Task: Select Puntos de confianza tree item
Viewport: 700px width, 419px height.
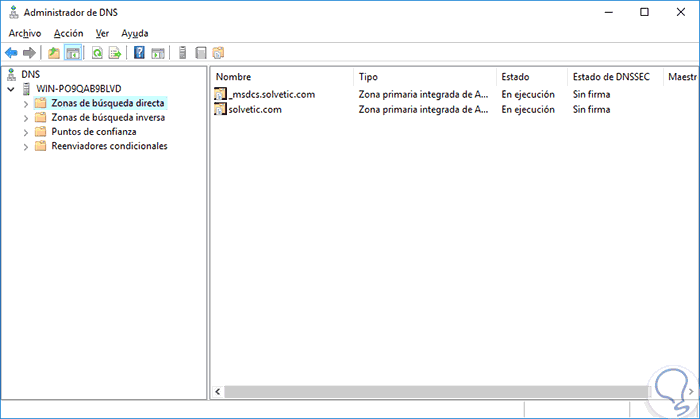Action: (x=94, y=132)
